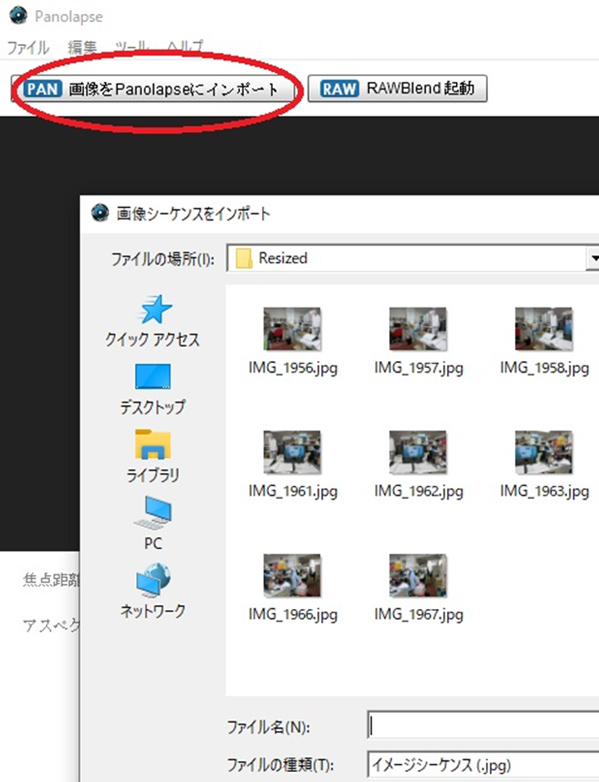Image resolution: width=599 pixels, height=782 pixels.
Task: Open ライブラリ in sidebar
Action: click(x=153, y=456)
